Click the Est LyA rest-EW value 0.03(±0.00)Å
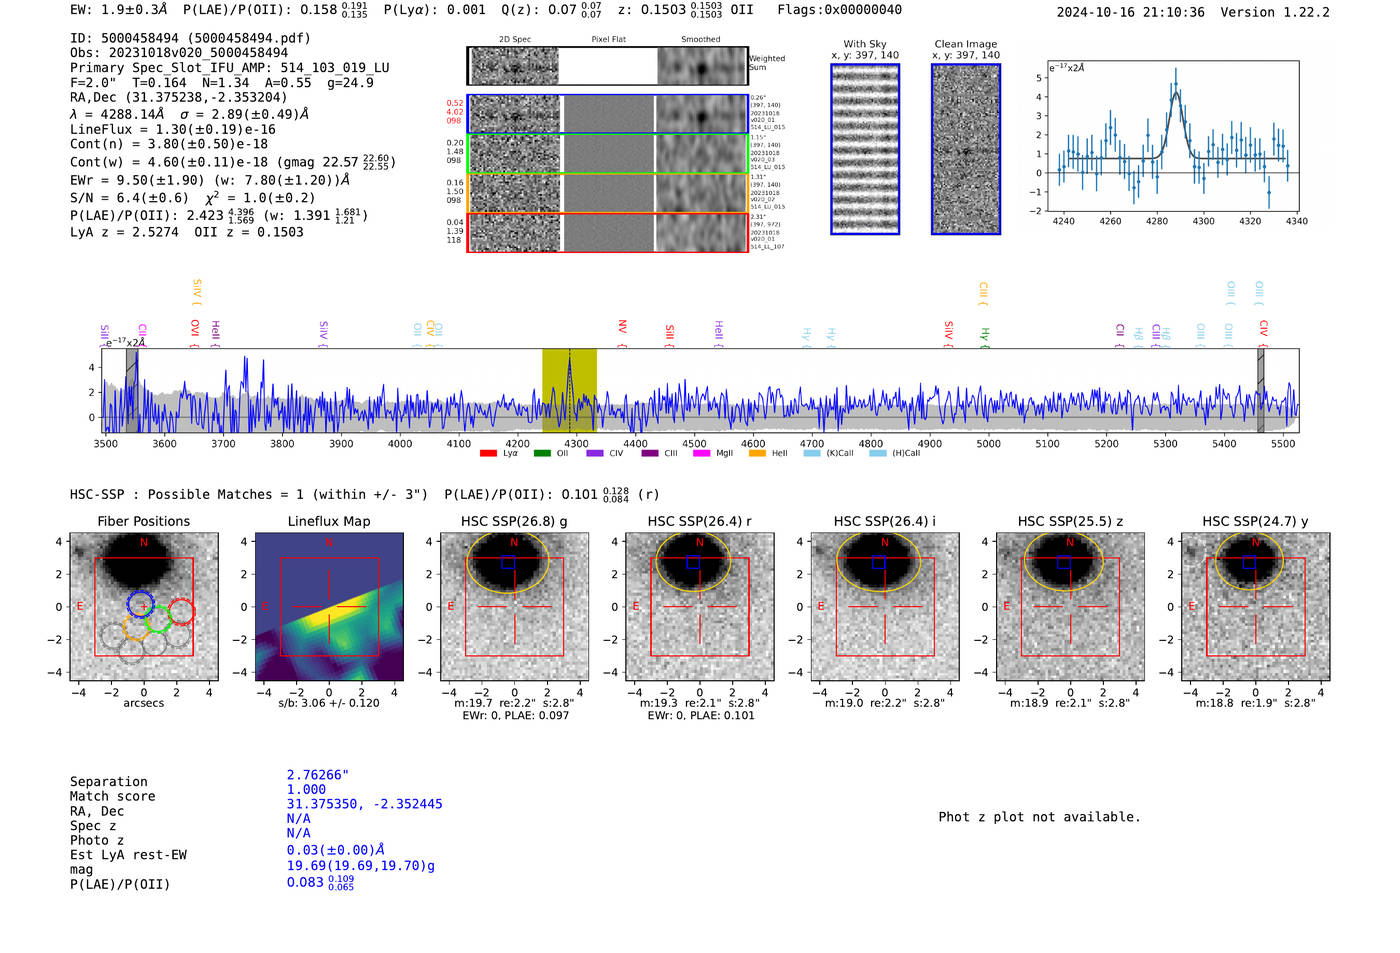 (x=336, y=850)
